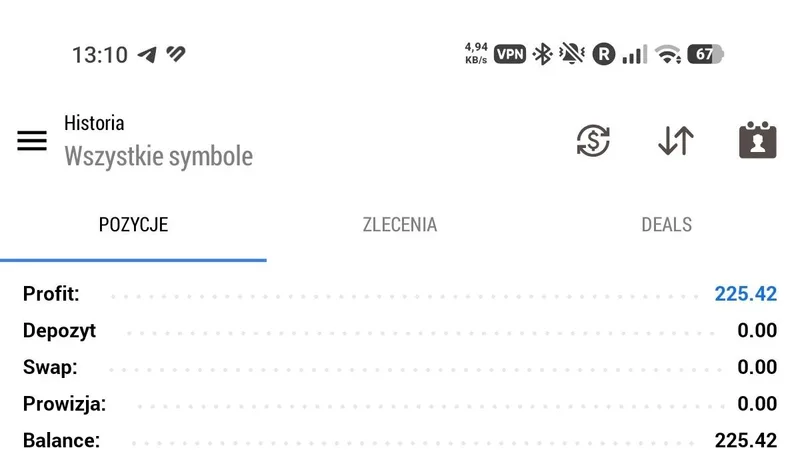
Task: Tap the Historia title
Action: (94, 123)
